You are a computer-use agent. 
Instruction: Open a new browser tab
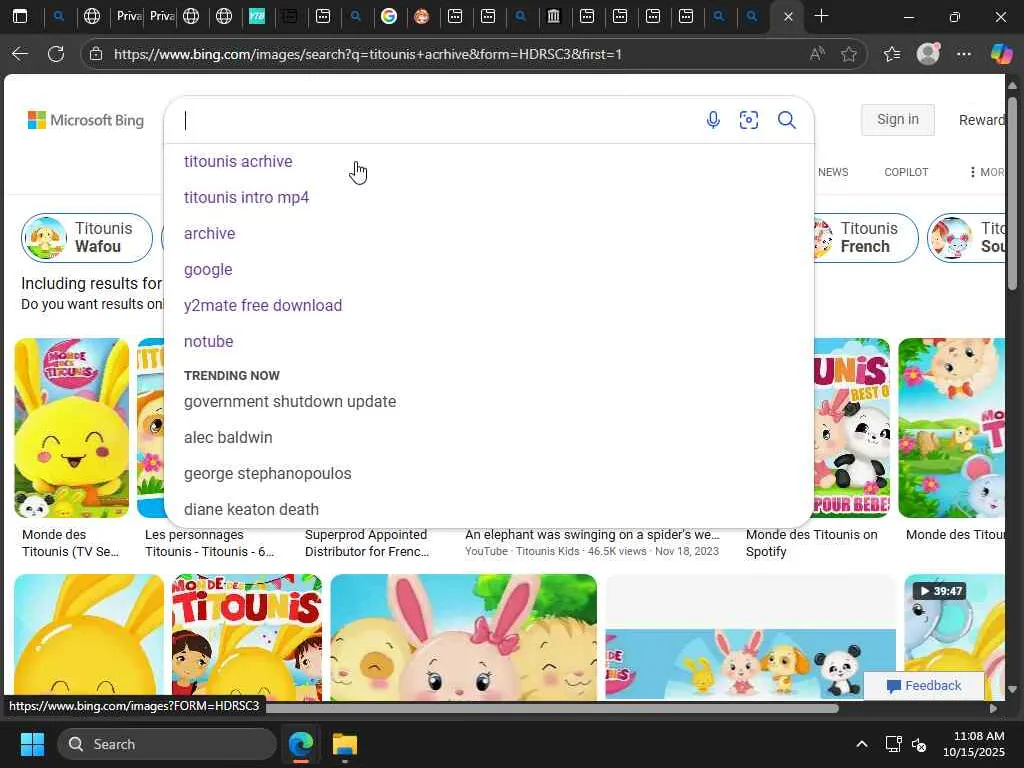(x=822, y=16)
